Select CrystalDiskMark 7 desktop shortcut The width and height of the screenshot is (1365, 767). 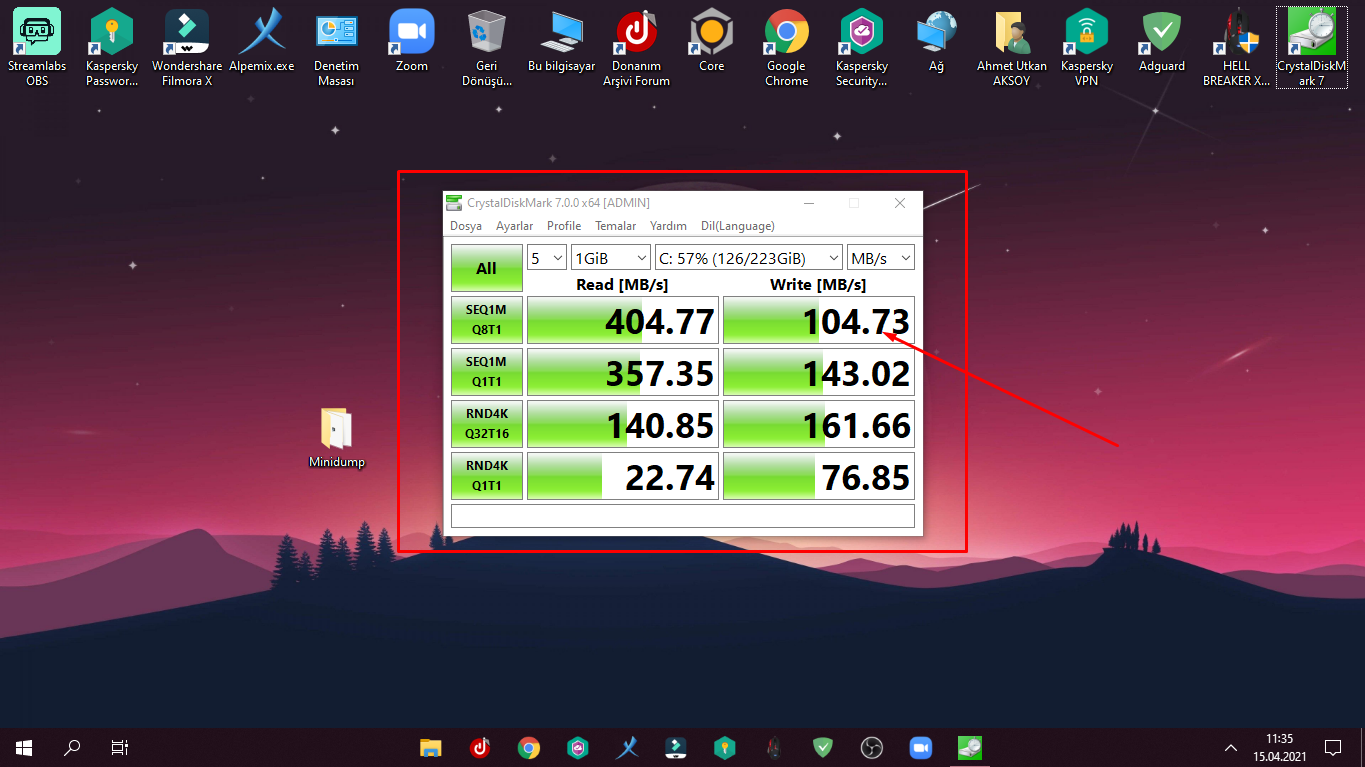(1311, 47)
